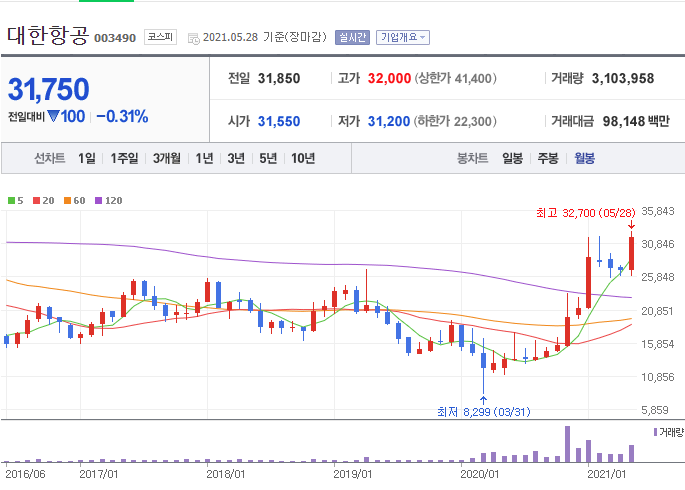
Task: Click the purple 거래량 volume legend marker
Action: pos(655,432)
